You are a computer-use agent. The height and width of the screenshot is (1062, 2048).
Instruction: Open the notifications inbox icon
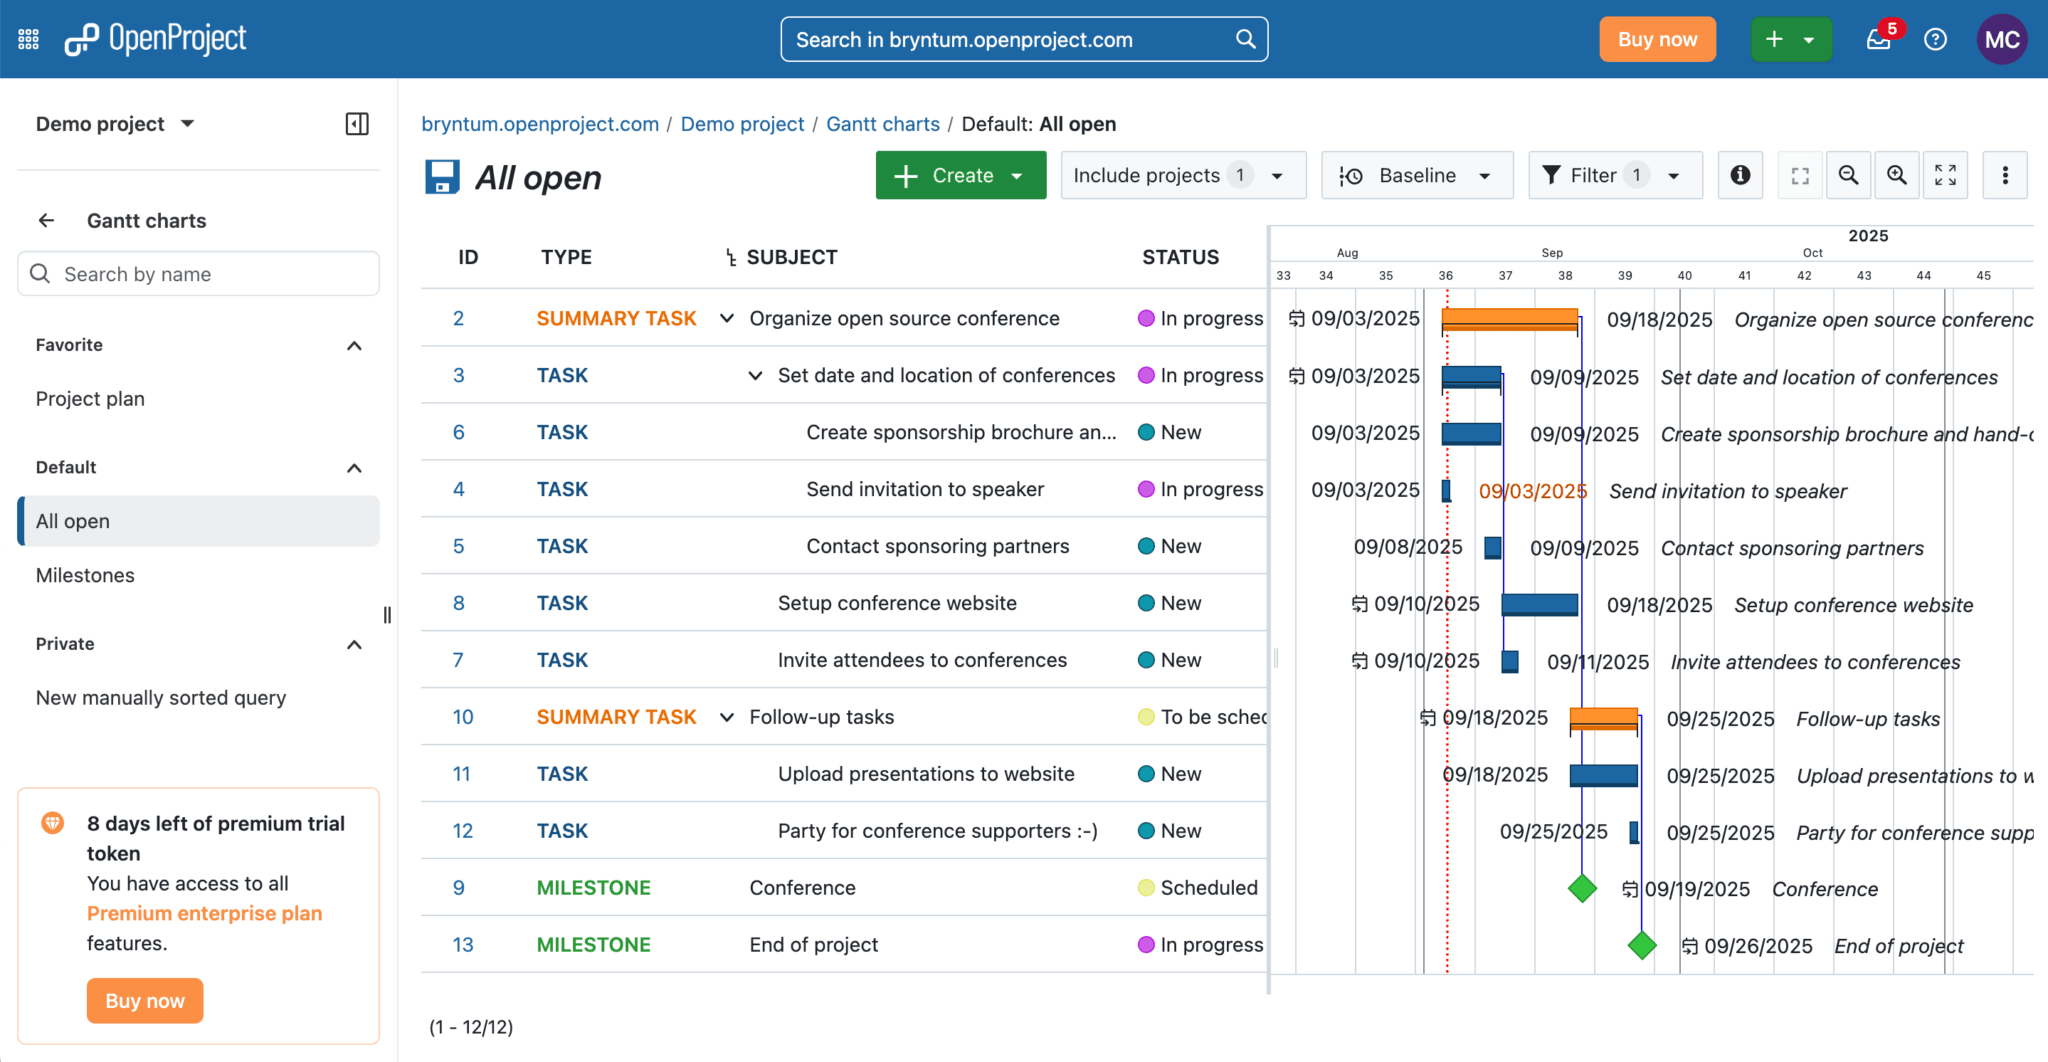(x=1878, y=39)
